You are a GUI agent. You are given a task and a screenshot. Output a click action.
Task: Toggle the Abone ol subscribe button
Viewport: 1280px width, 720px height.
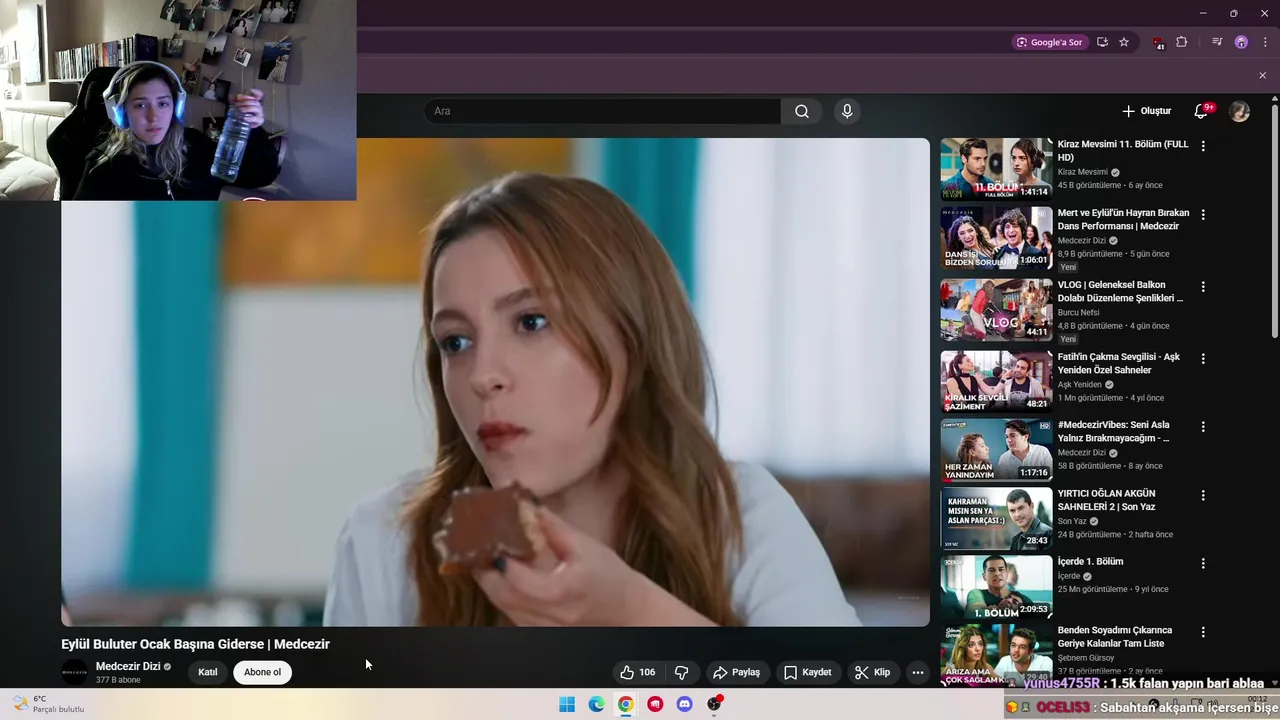point(263,672)
